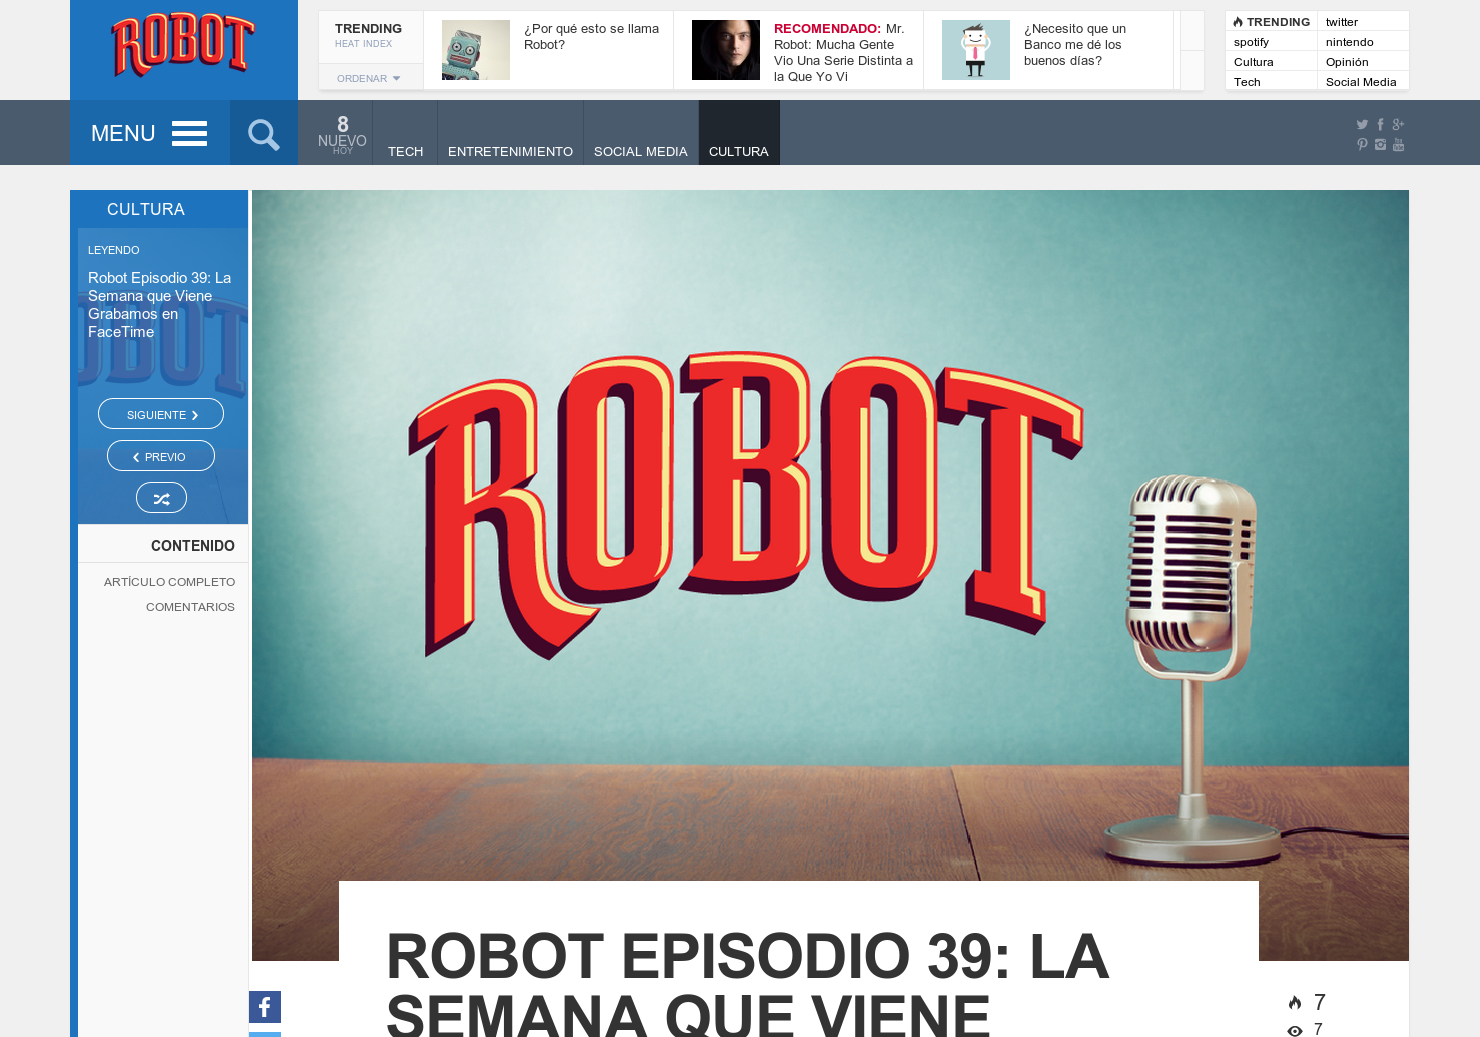
Task: Open COMENTARIOS from the contenido list
Action: (190, 607)
